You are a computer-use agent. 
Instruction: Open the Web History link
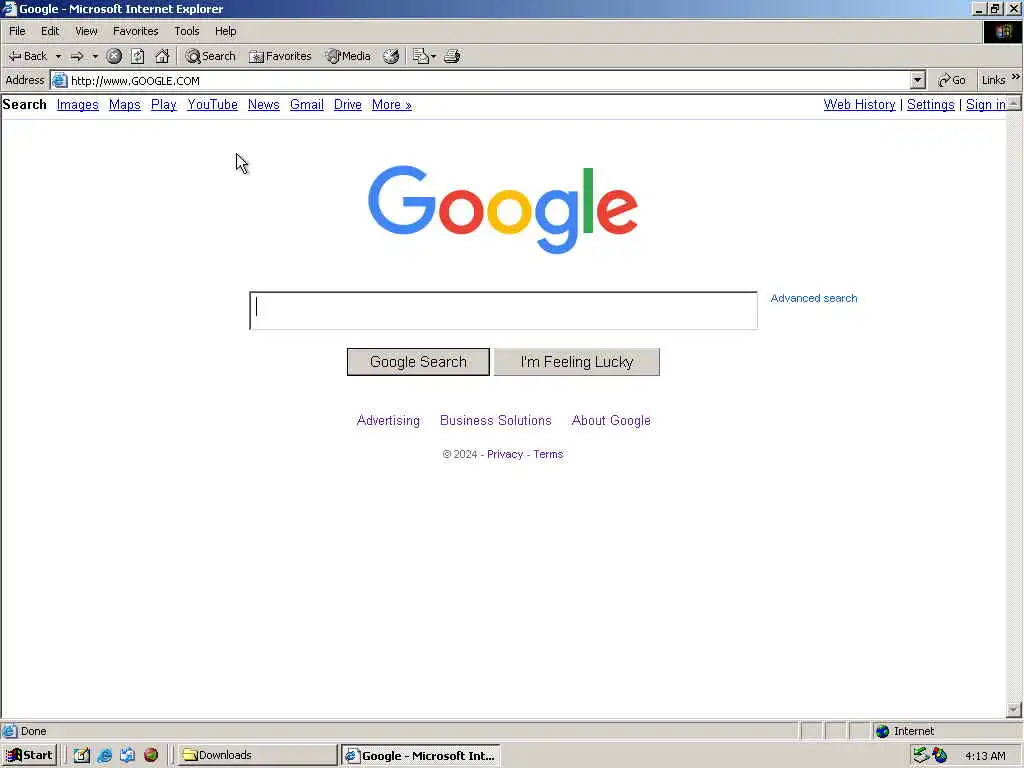859,104
